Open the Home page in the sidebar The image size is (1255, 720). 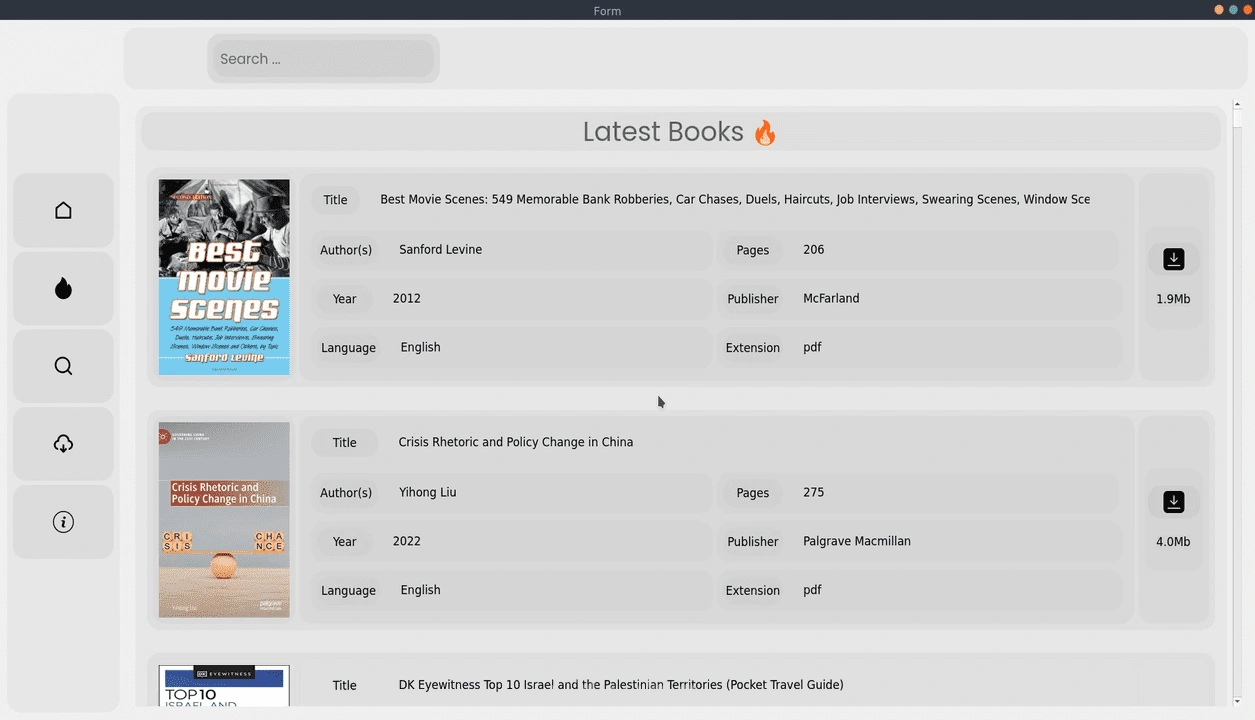63,210
